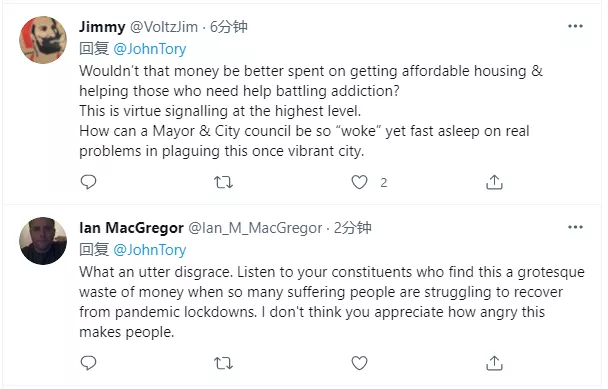Open Jimmy's tweet timestamp 6分钟
The image size is (608, 389).
[x=228, y=27]
